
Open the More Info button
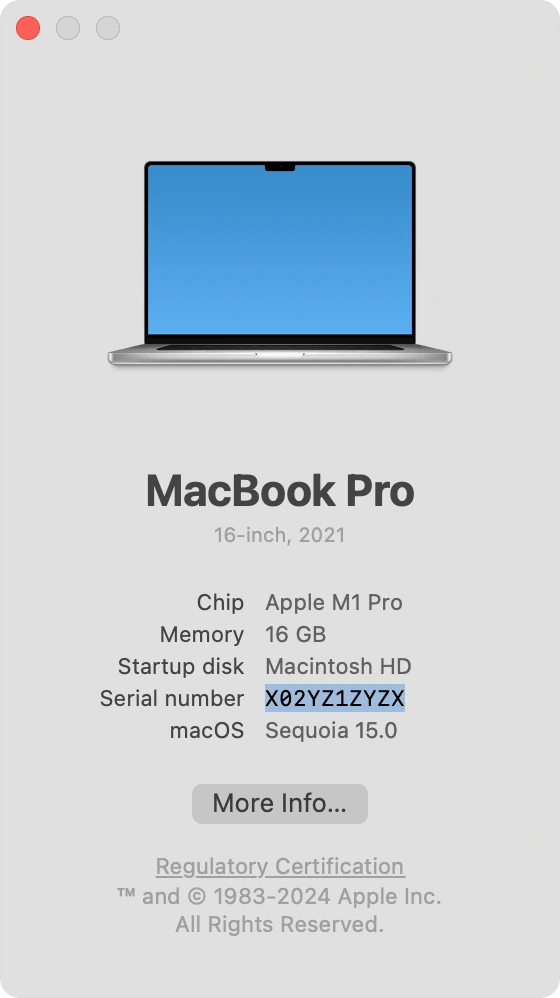coord(280,803)
